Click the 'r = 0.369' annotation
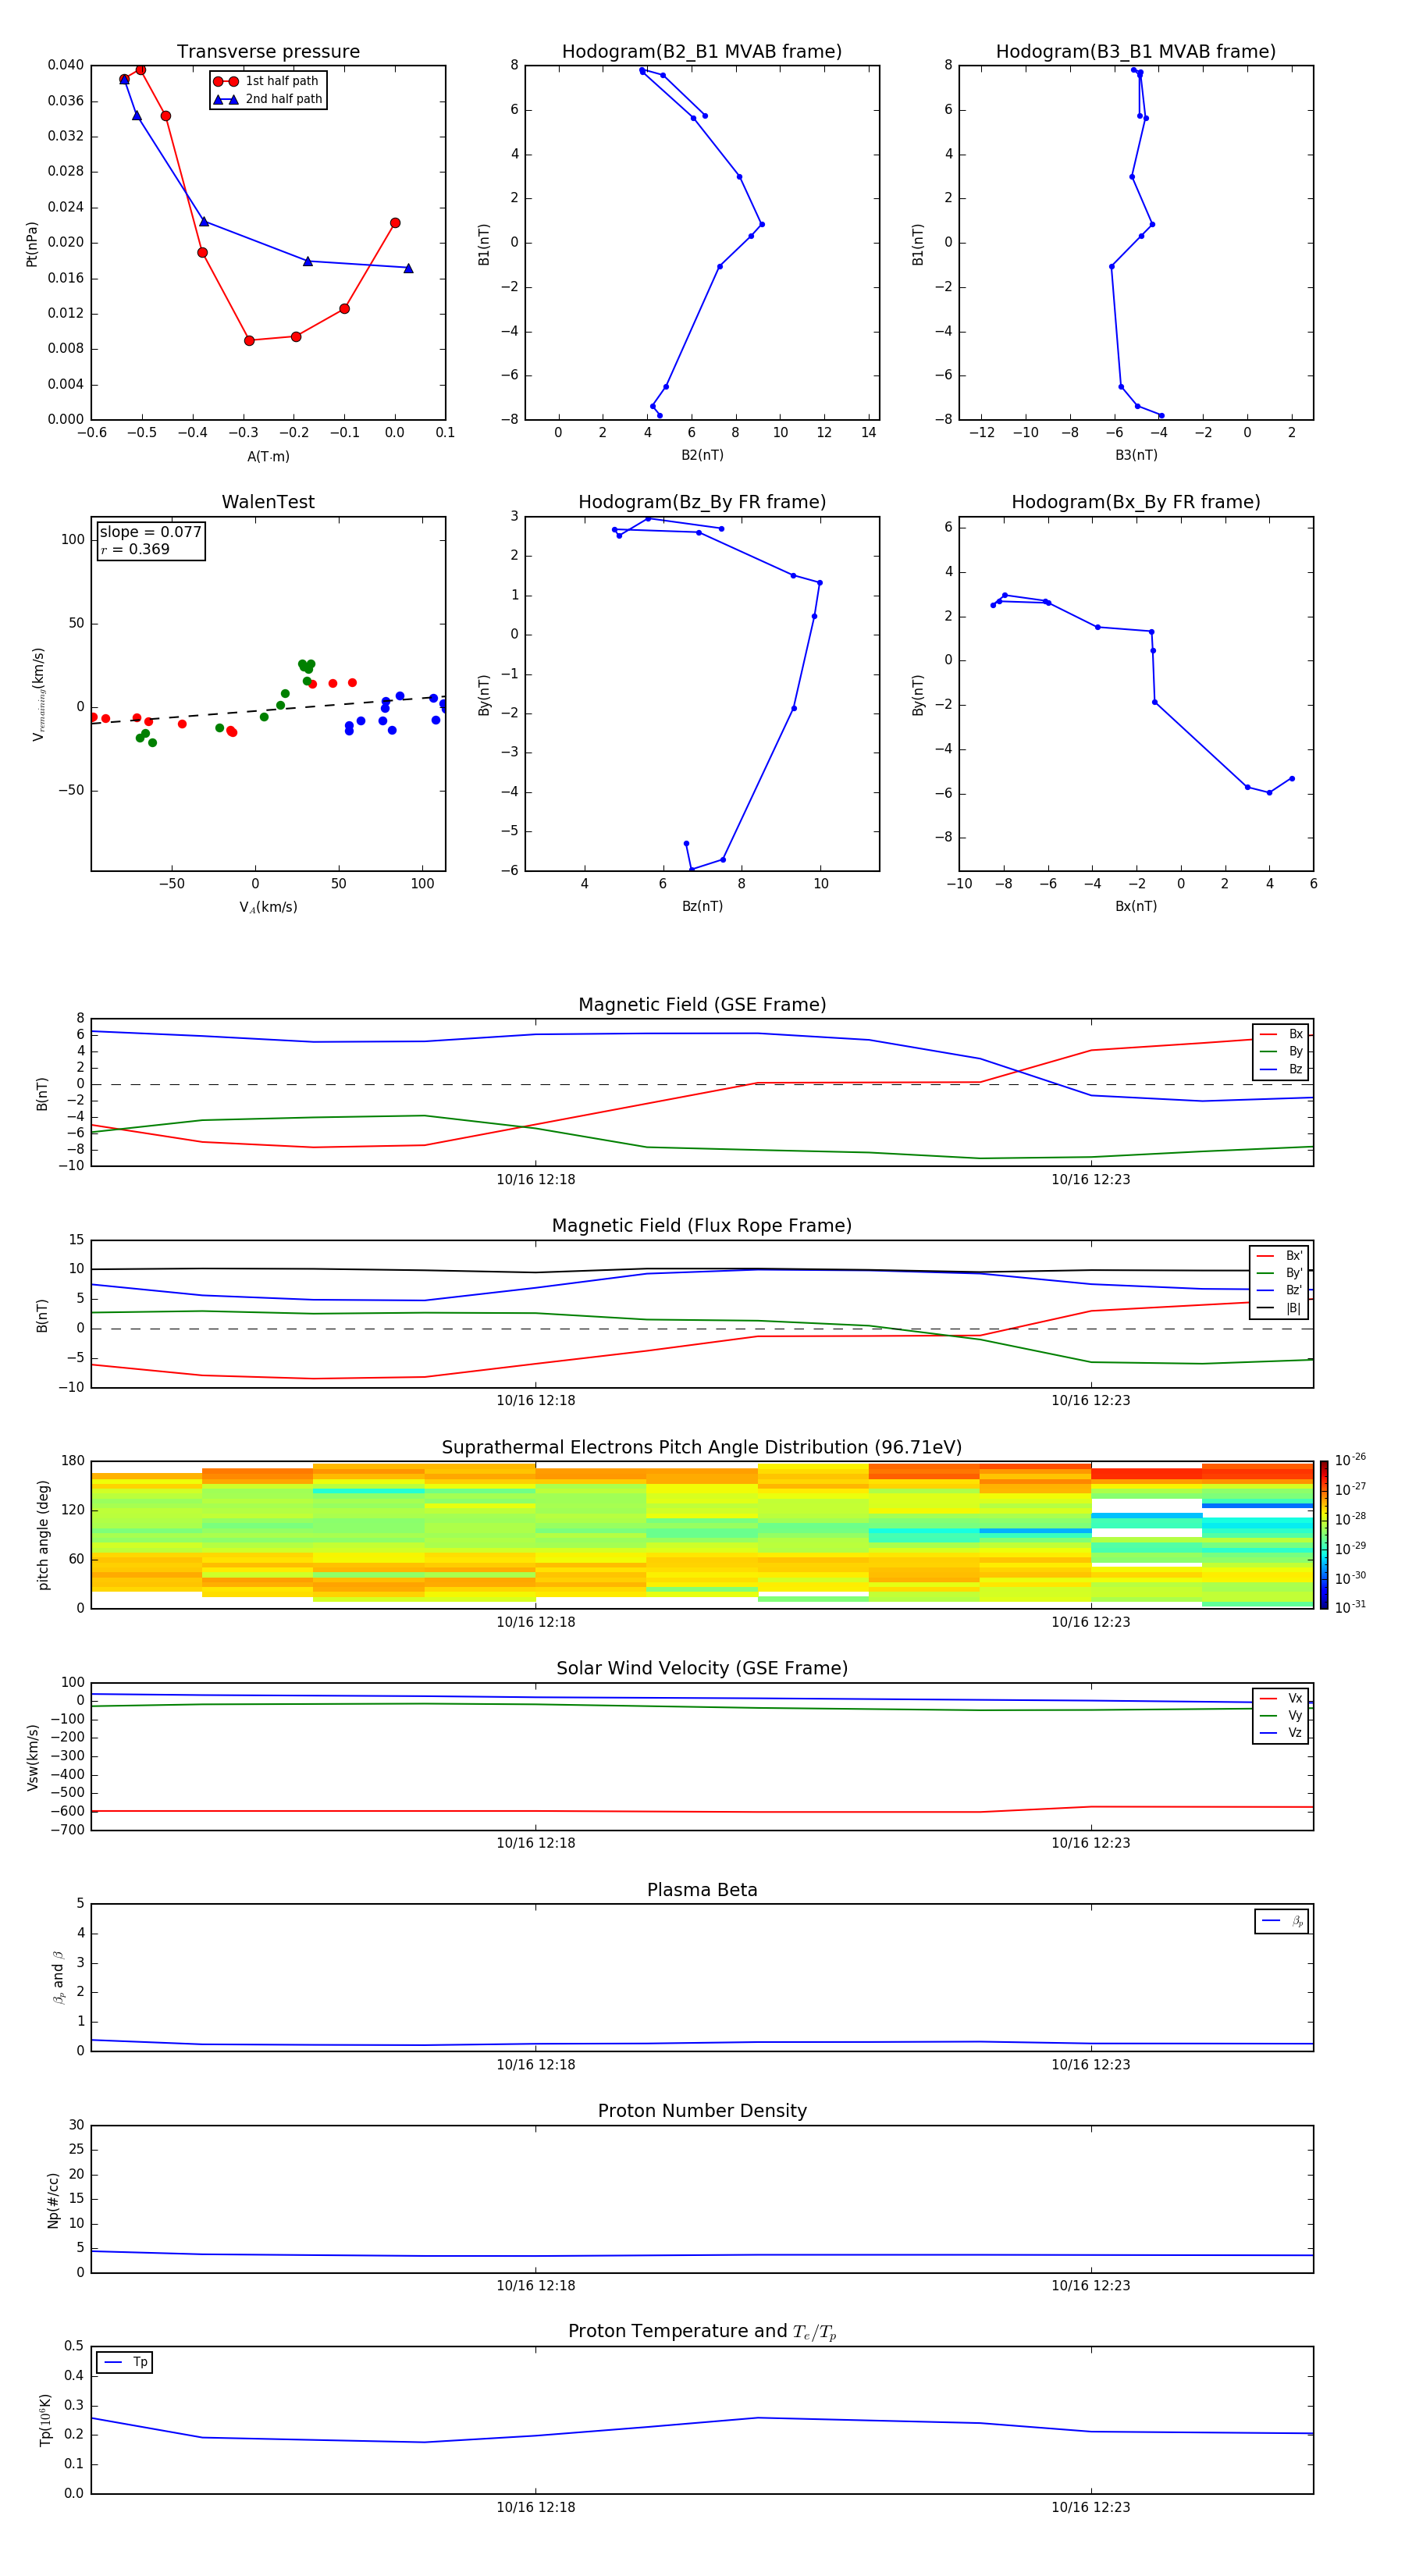The width and height of the screenshot is (1405, 2576). click(135, 549)
